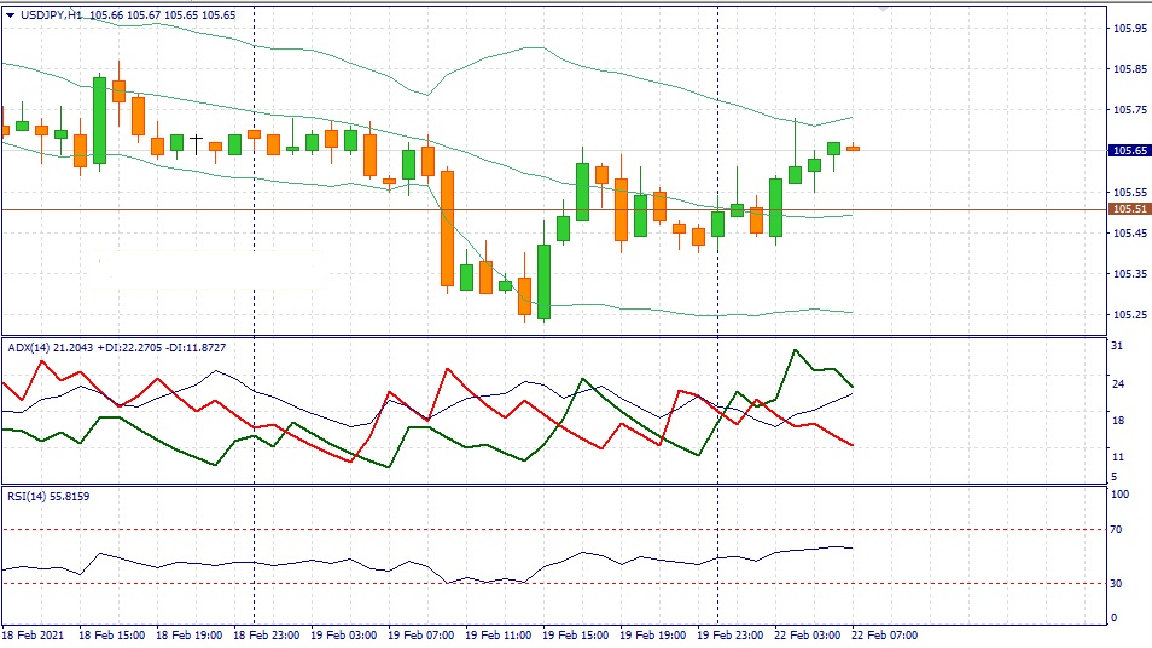Click the ADX(14) indicator label
1152x648 pixels.
click(26, 347)
